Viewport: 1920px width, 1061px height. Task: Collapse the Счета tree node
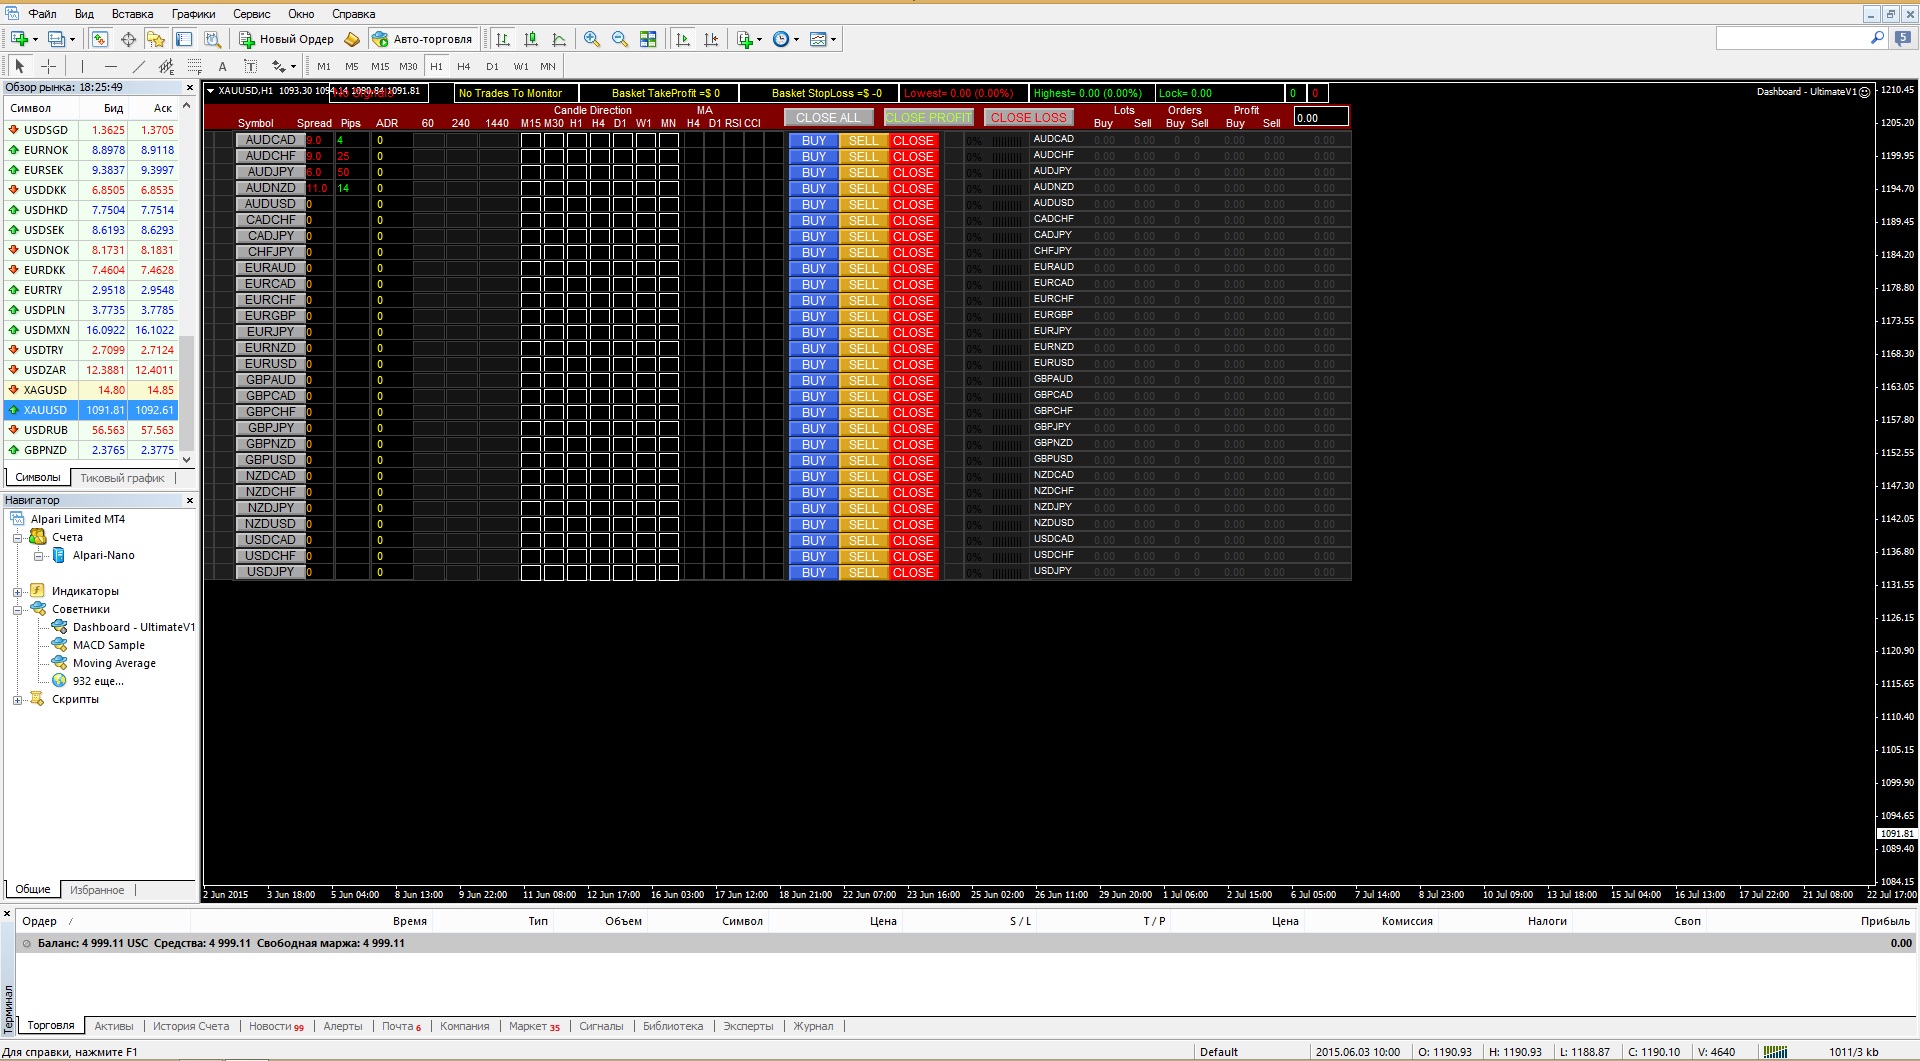(x=17, y=538)
